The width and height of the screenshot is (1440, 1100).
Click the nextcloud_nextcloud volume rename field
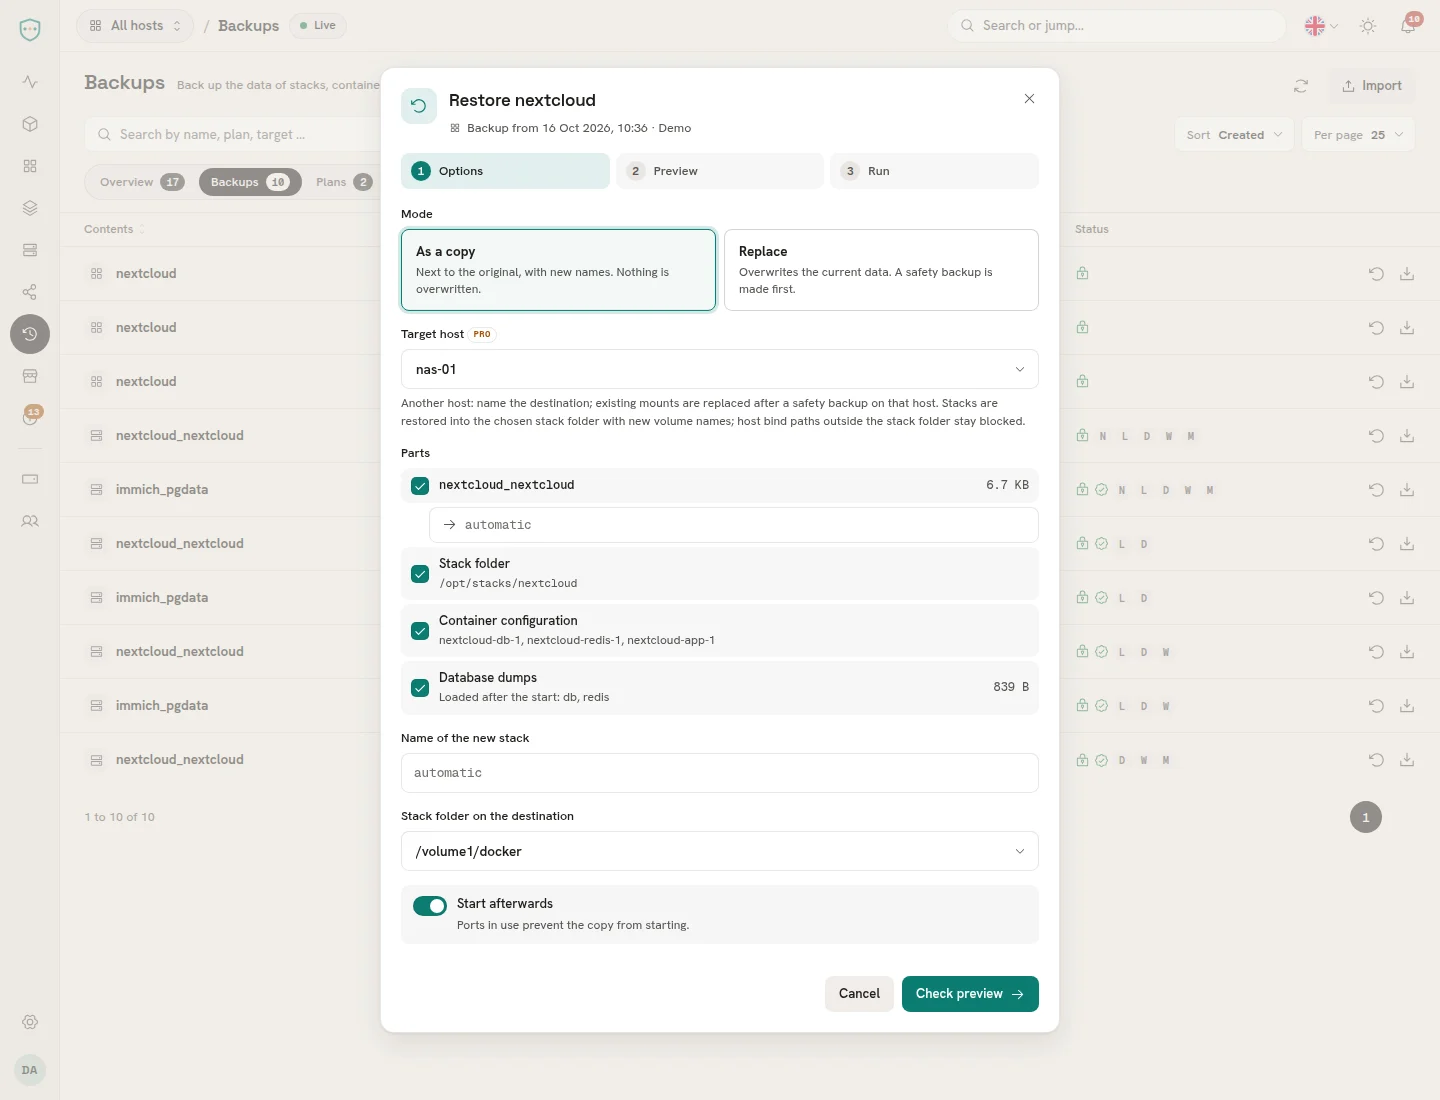(734, 525)
